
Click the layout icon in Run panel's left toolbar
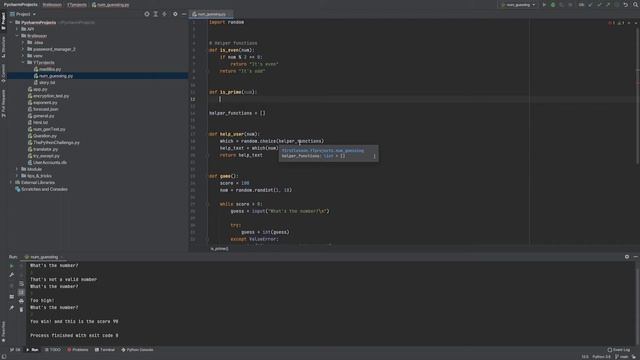[x=11, y=297]
